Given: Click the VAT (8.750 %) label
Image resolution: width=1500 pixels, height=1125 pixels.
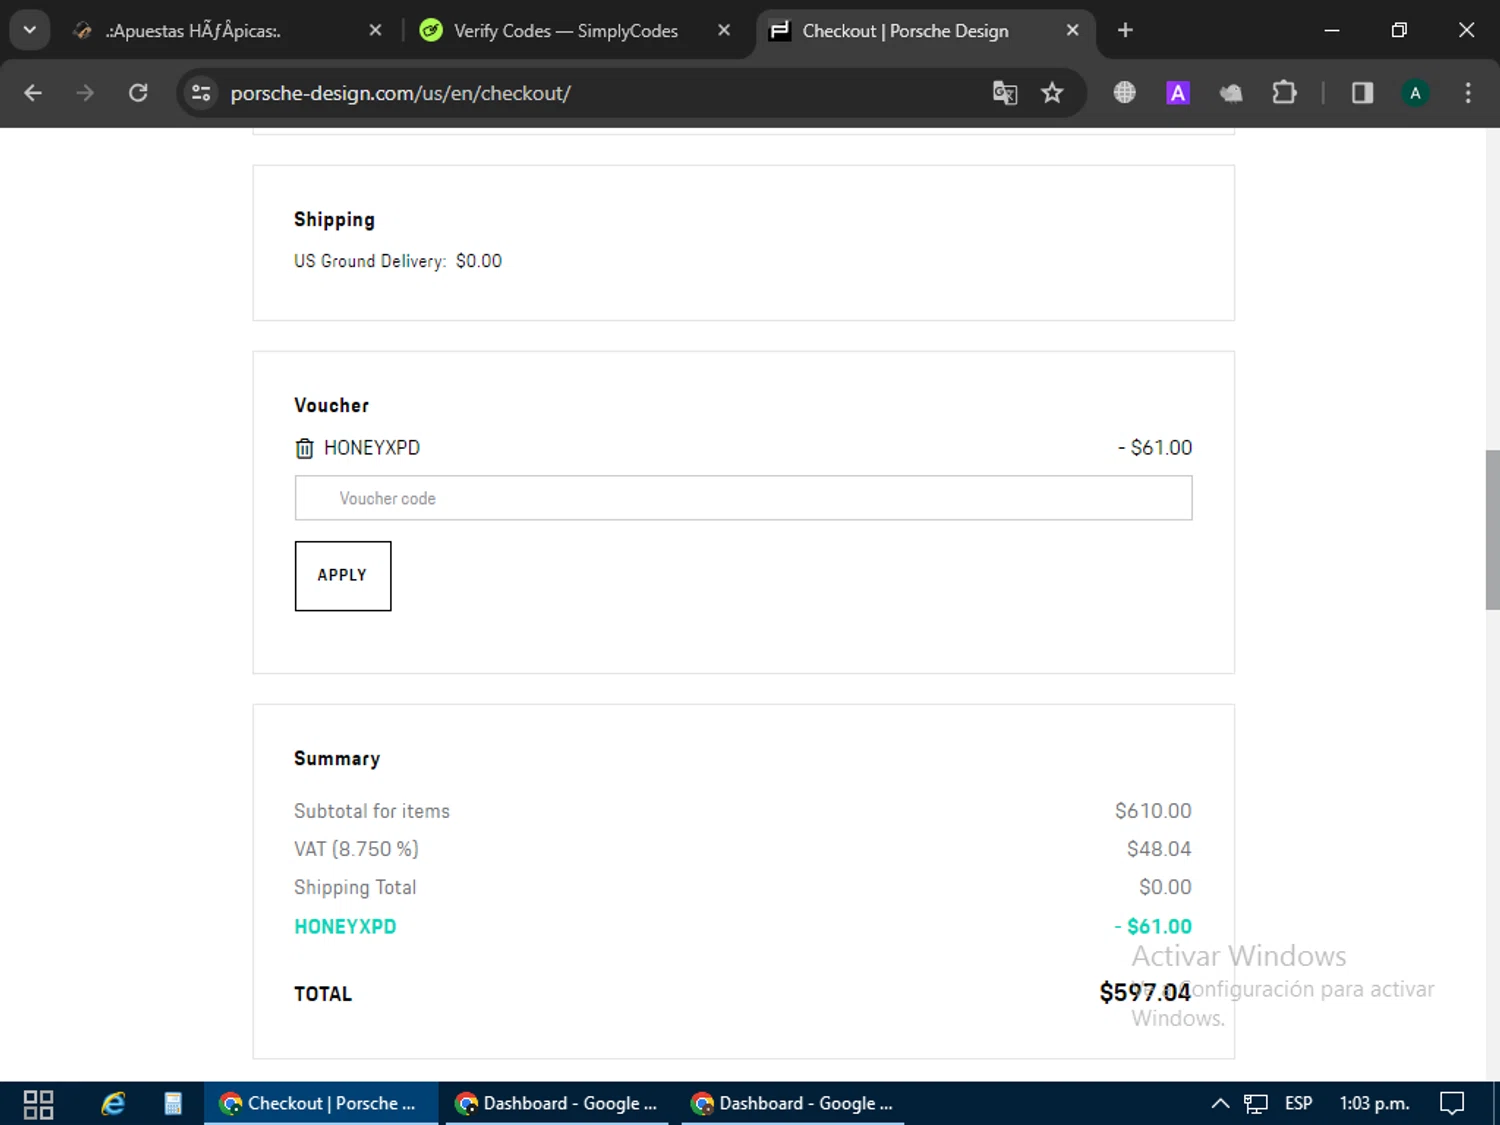Looking at the screenshot, I should (356, 849).
